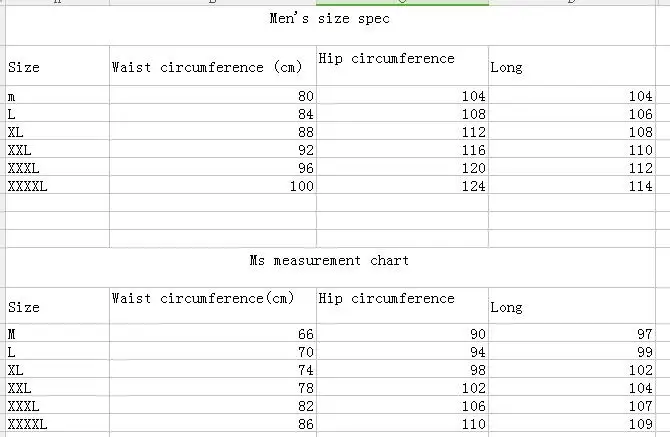Select Long value 97
The height and width of the screenshot is (437, 670).
(x=572, y=333)
